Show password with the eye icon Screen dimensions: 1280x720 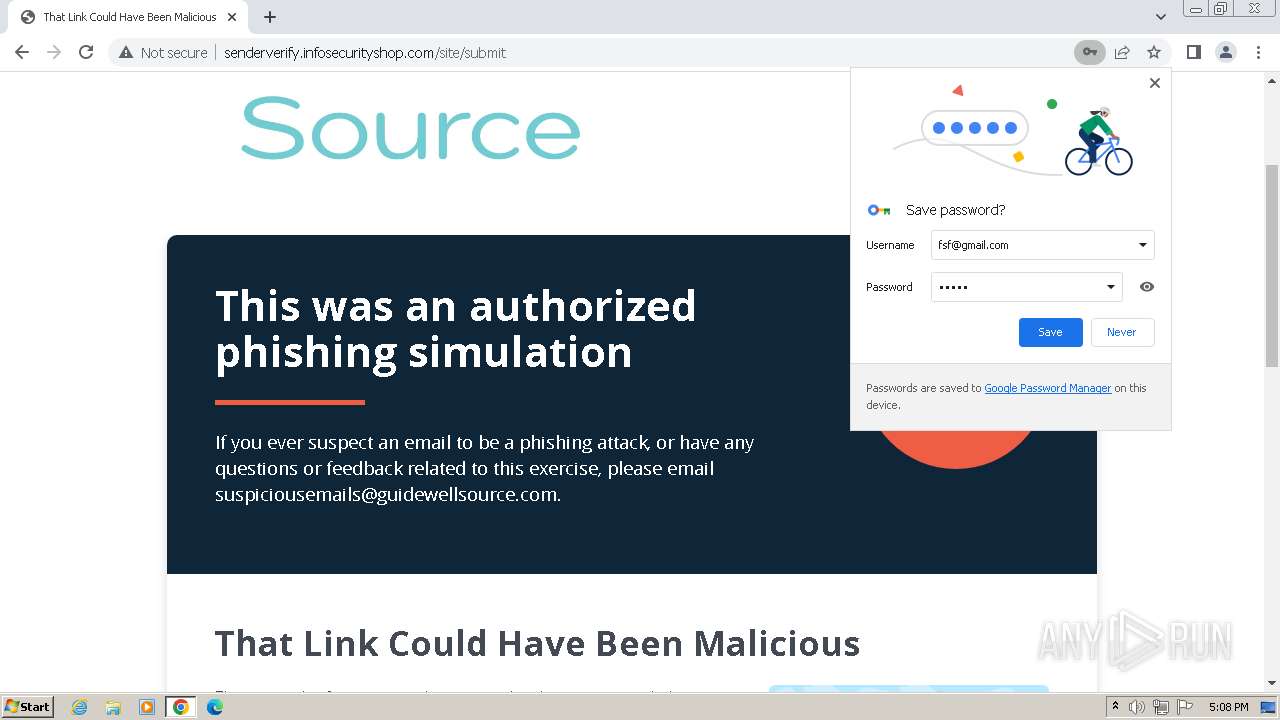1147,287
